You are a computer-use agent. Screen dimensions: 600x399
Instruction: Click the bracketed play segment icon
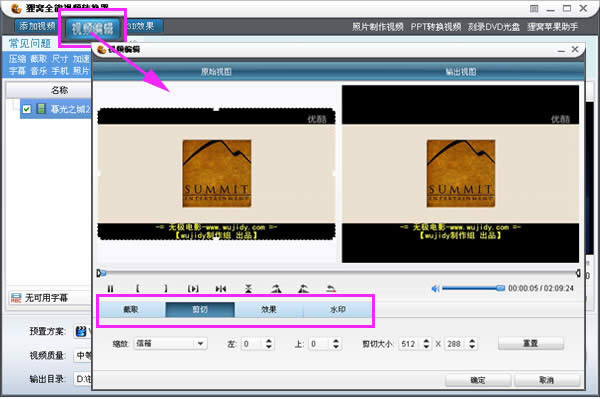193,289
